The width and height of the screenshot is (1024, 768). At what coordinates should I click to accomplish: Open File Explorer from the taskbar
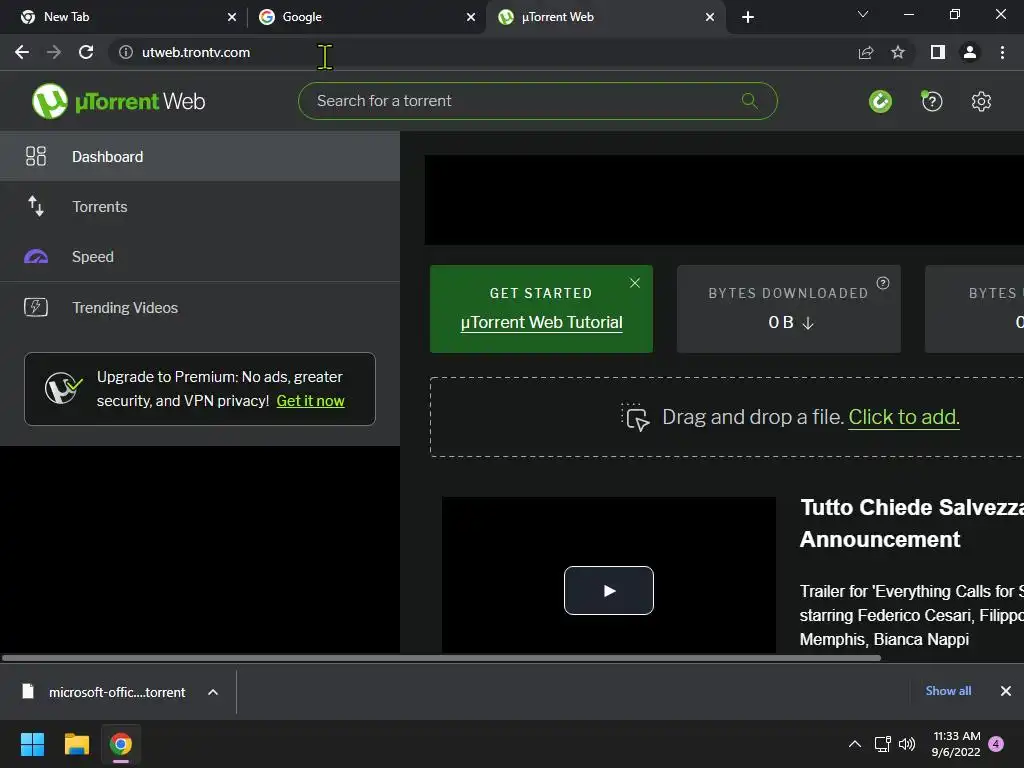(76, 744)
